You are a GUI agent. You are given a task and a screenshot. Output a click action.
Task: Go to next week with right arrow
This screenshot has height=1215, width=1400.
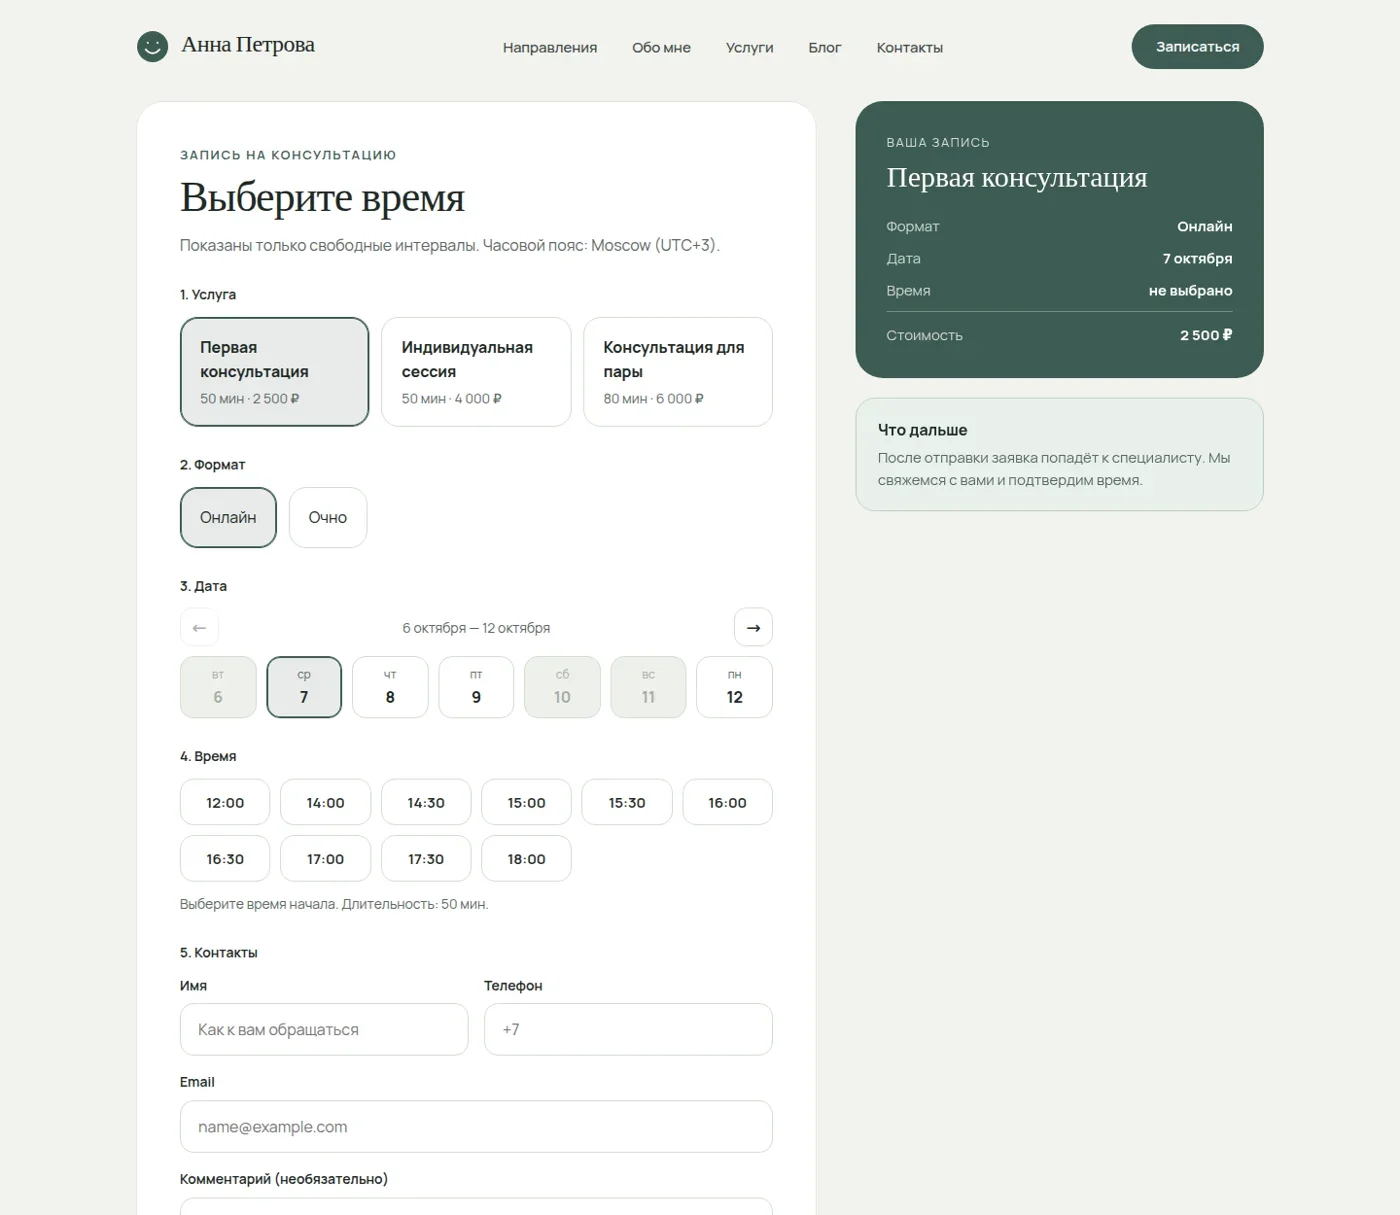tap(753, 627)
